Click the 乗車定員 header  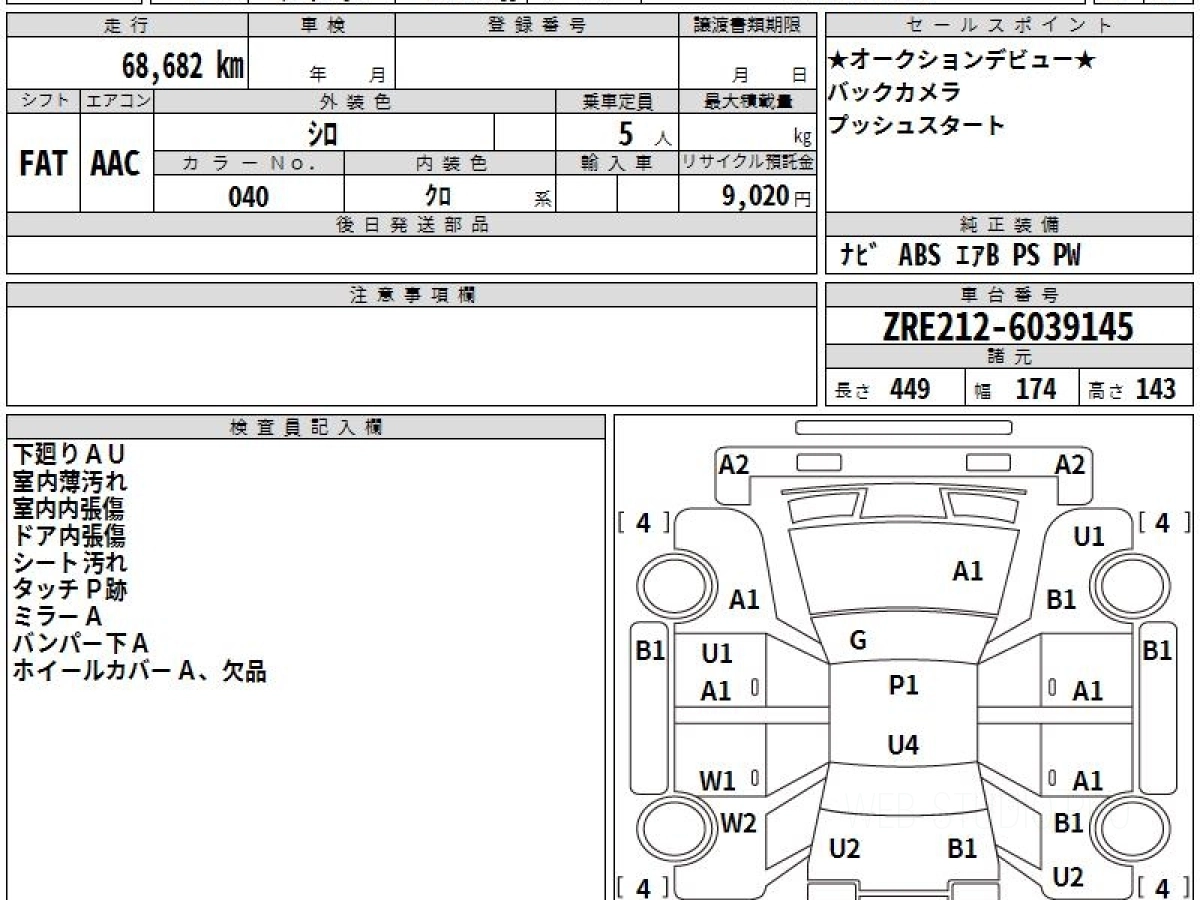[617, 101]
